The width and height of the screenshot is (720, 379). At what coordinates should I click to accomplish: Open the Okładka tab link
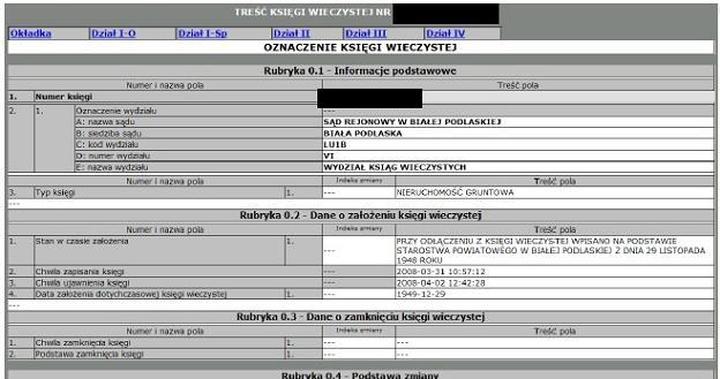30,34
